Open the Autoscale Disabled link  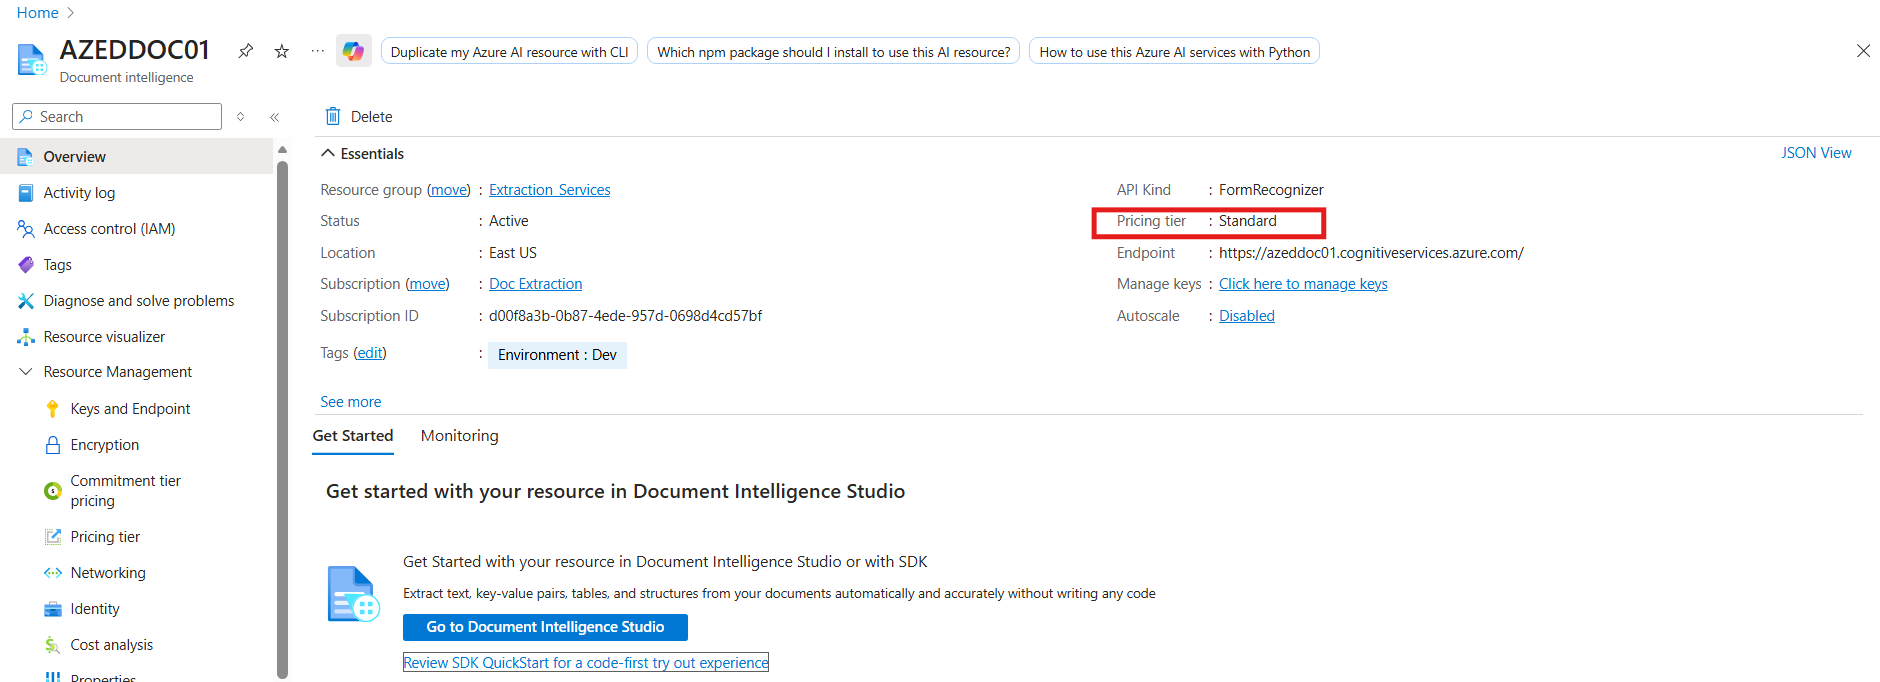point(1246,316)
